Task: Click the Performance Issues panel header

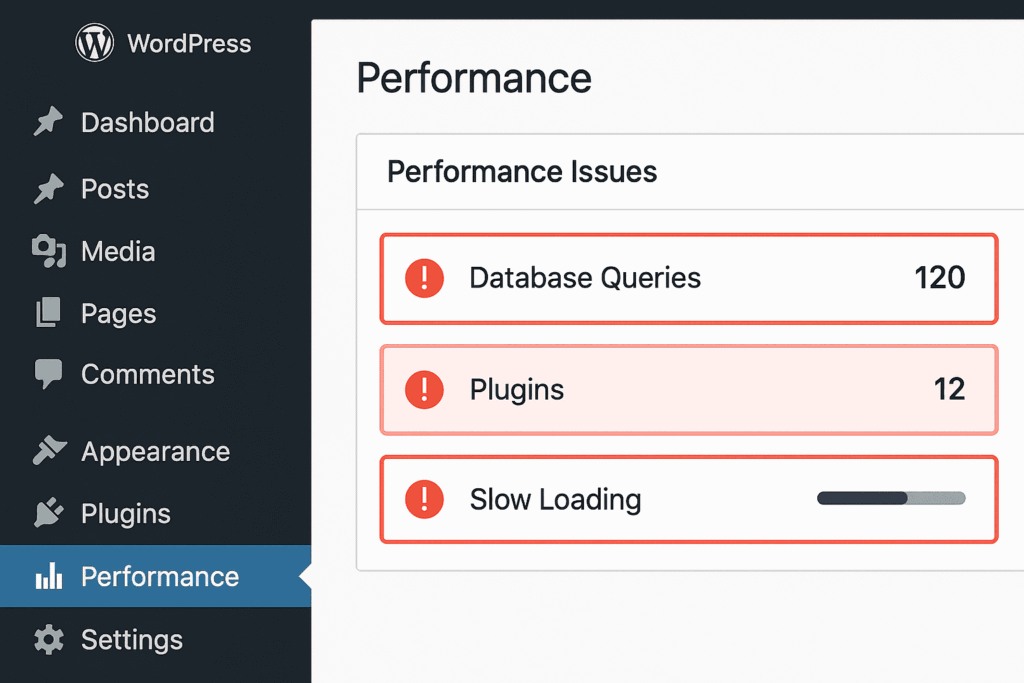Action: (522, 171)
